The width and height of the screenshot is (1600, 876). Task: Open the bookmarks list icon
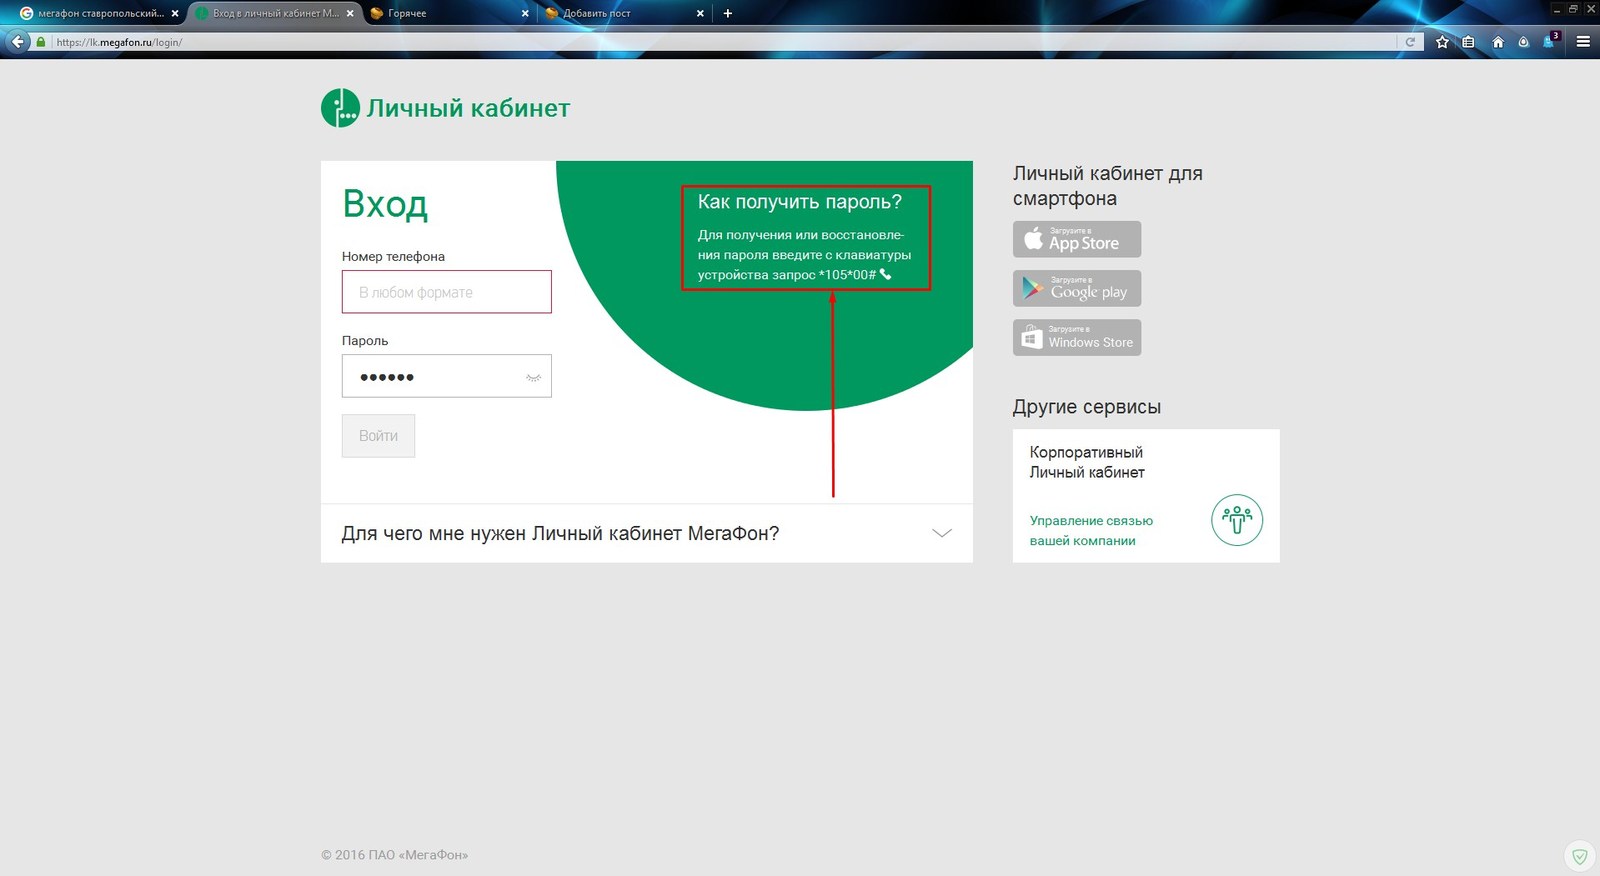[1468, 42]
